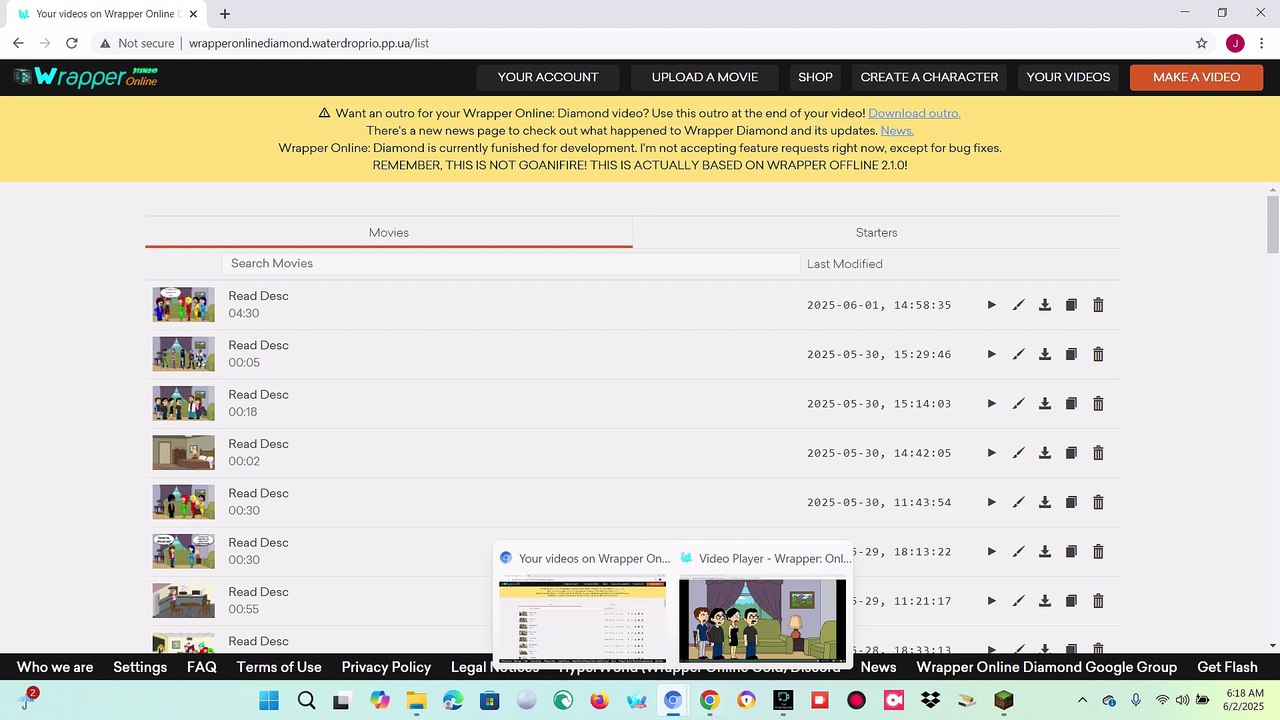Go to UPLOAD A MOVIE
Image resolution: width=1280 pixels, height=720 pixels.
tap(705, 77)
